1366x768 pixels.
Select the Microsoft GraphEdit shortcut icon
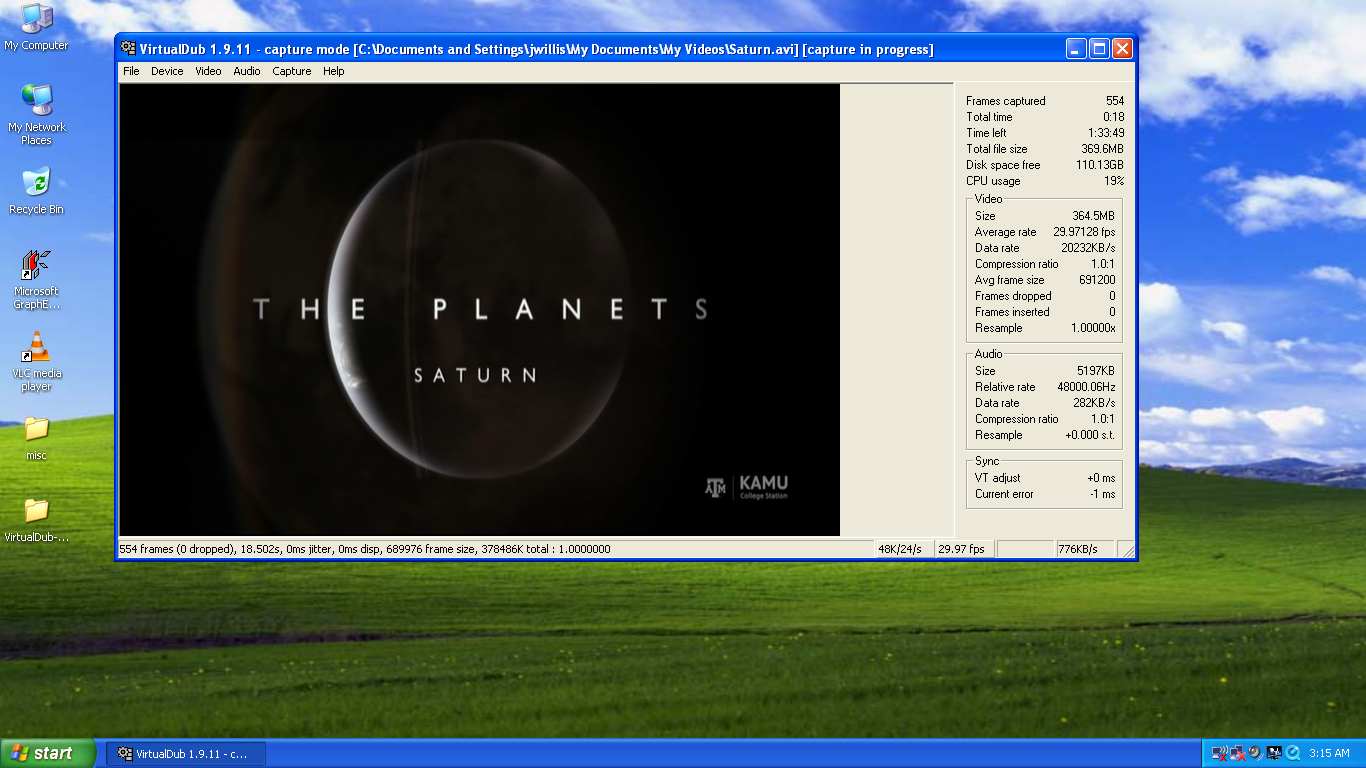click(x=36, y=280)
